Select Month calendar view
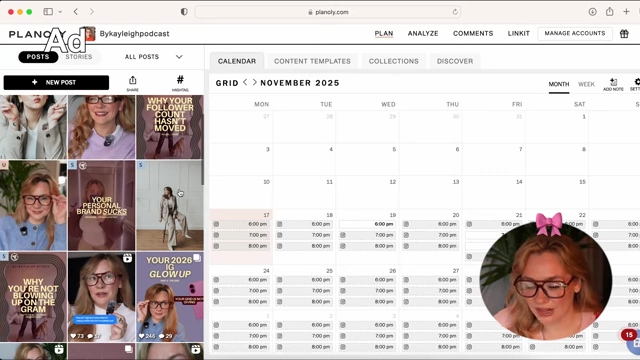Viewport: 640px width, 360px height. 559,84
